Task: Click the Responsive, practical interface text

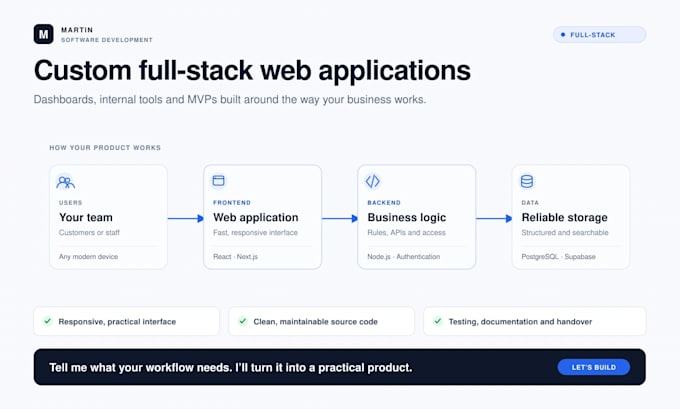Action: (x=117, y=321)
